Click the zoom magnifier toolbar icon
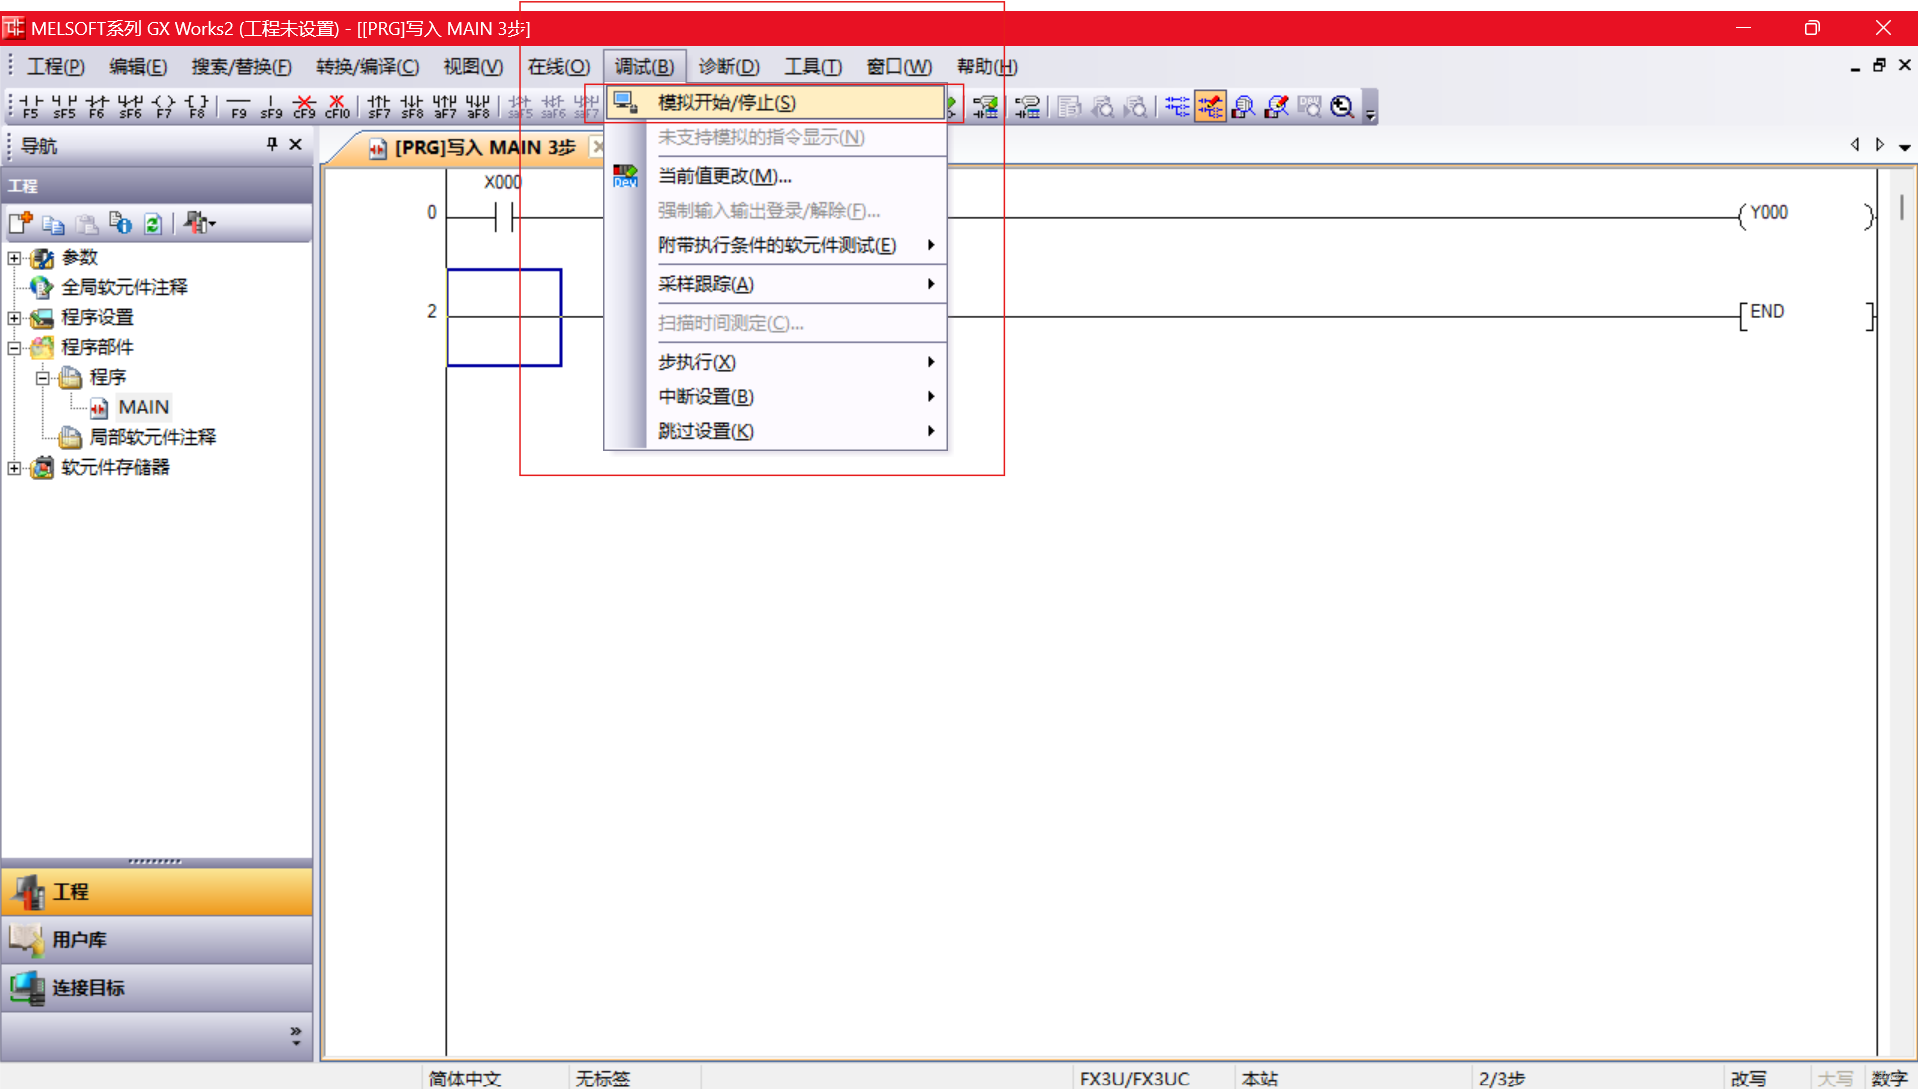This screenshot has height=1089, width=1918. pyautogui.click(x=1342, y=106)
